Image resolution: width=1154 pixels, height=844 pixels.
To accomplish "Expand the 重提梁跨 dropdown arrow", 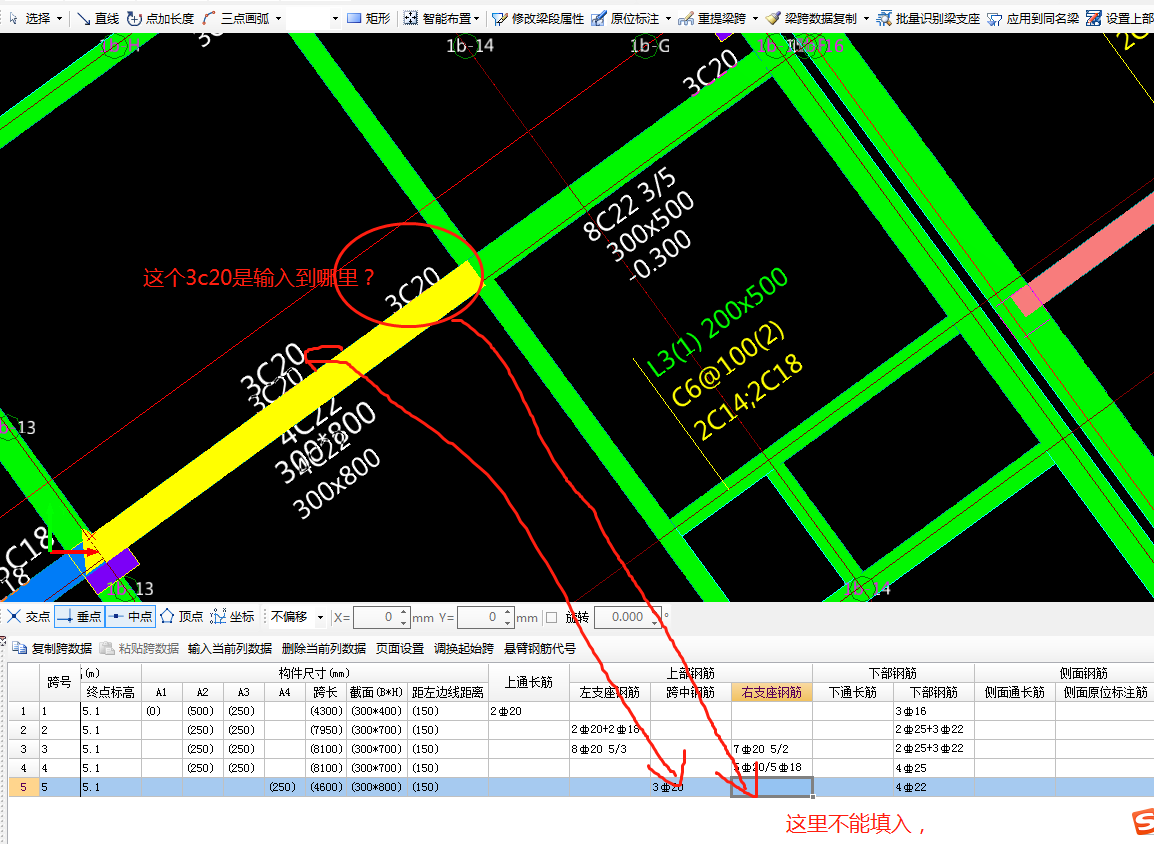I will coord(755,18).
